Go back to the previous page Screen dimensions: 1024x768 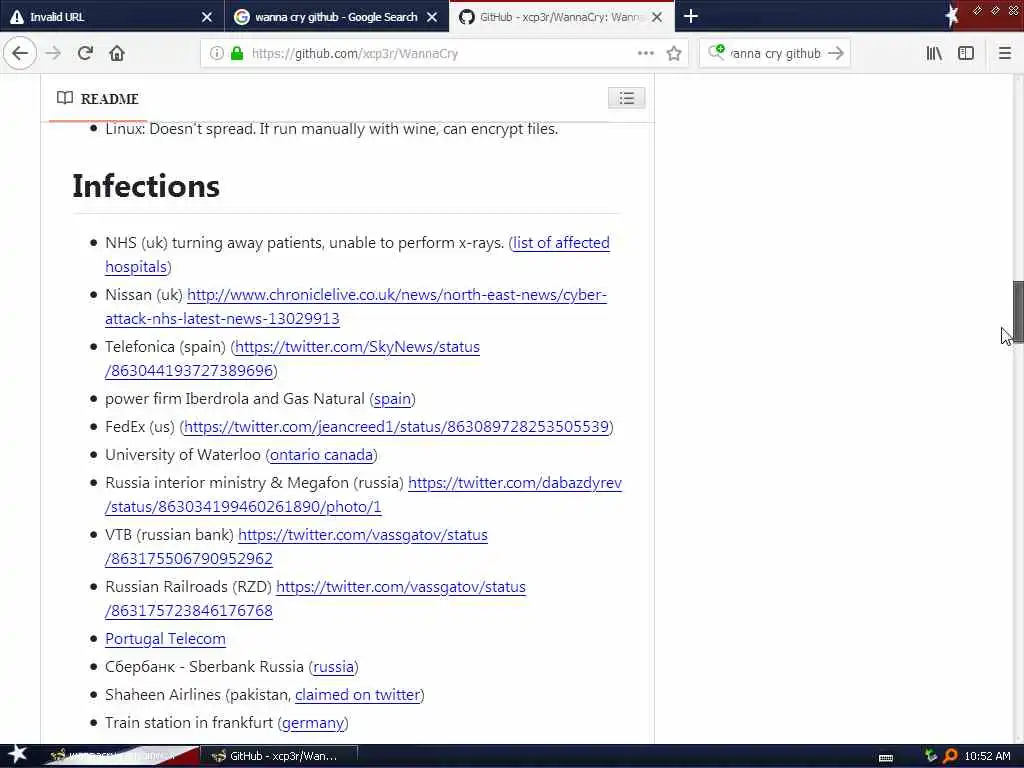click(x=20, y=53)
